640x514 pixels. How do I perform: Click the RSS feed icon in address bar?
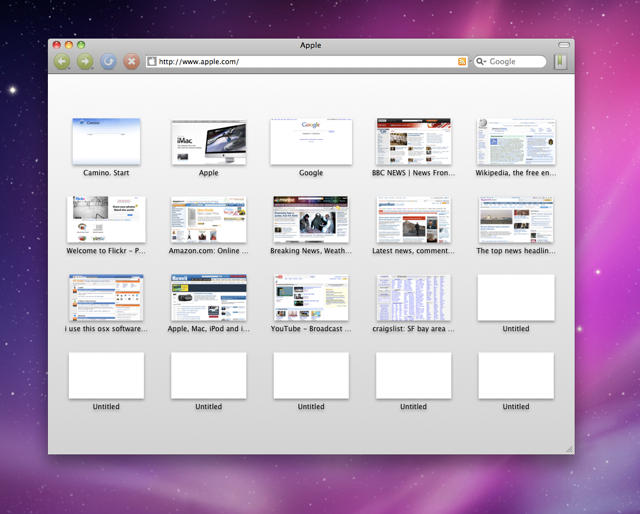(462, 62)
